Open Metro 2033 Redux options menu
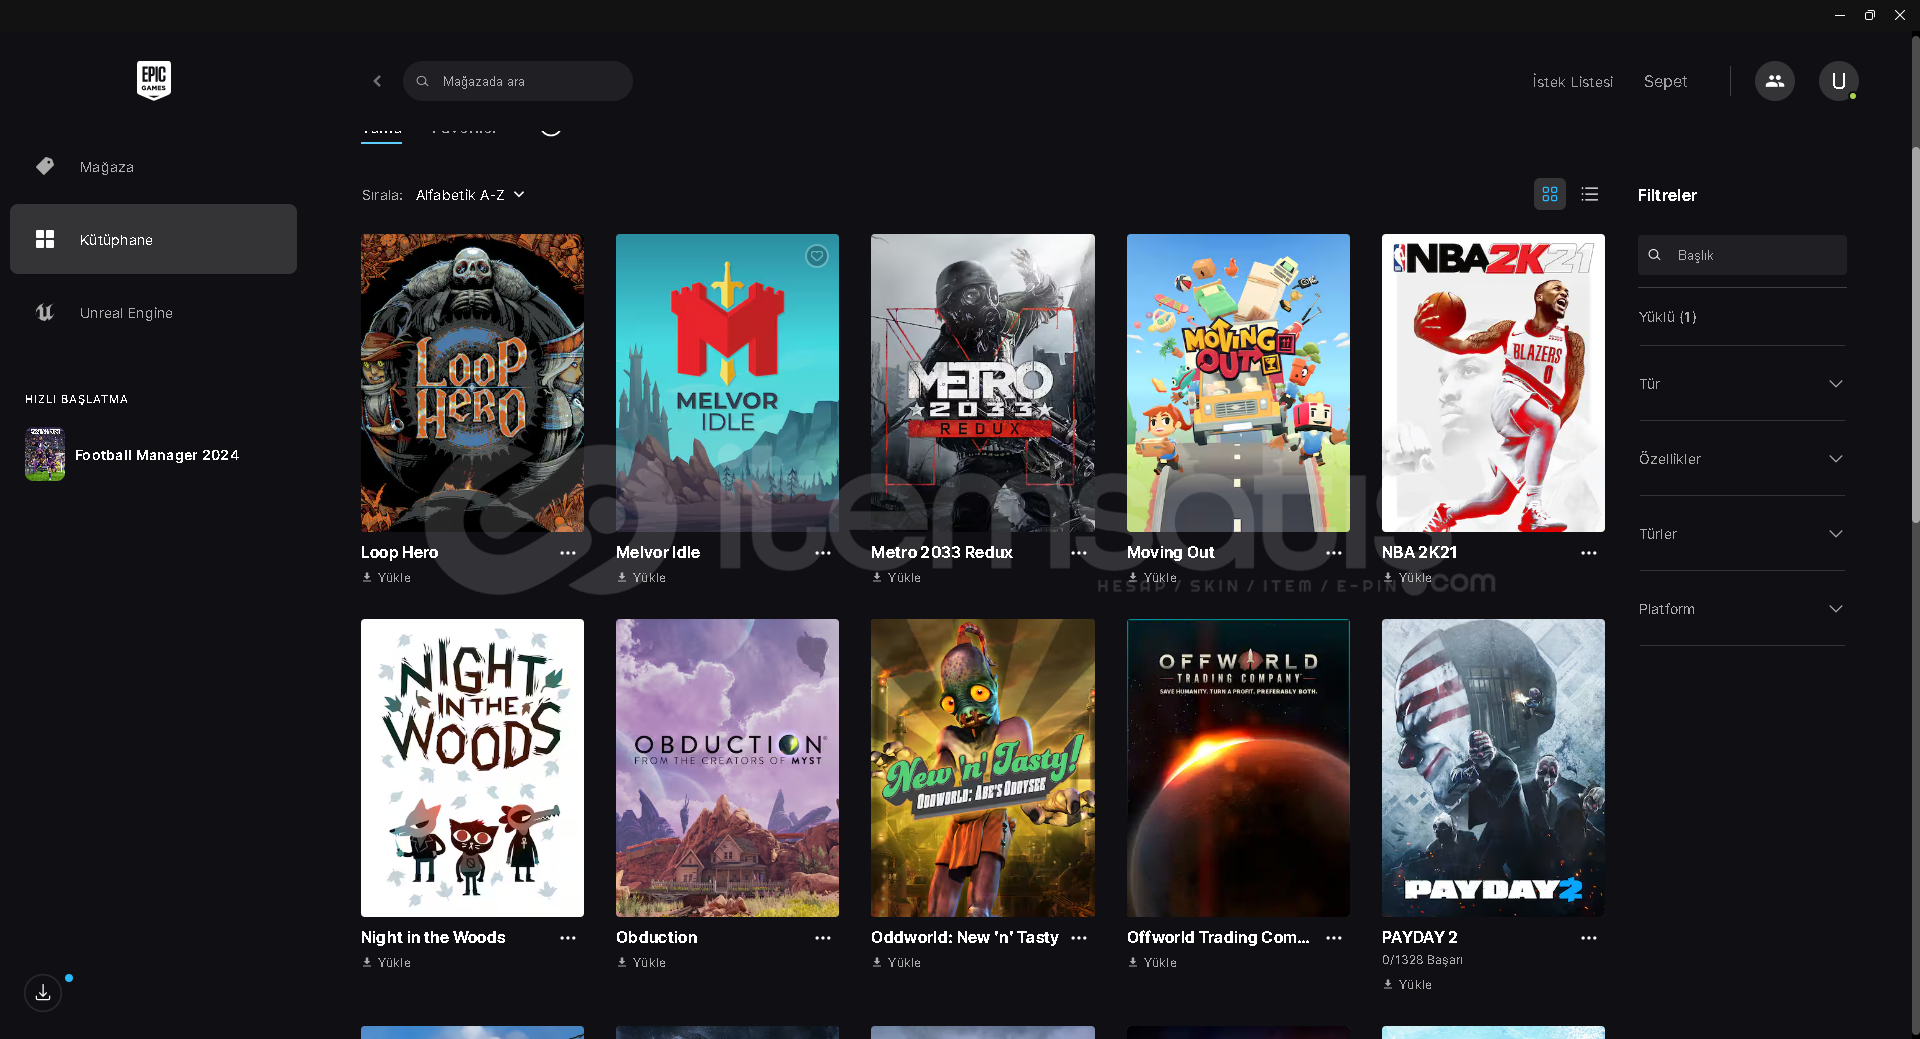 [1079, 553]
